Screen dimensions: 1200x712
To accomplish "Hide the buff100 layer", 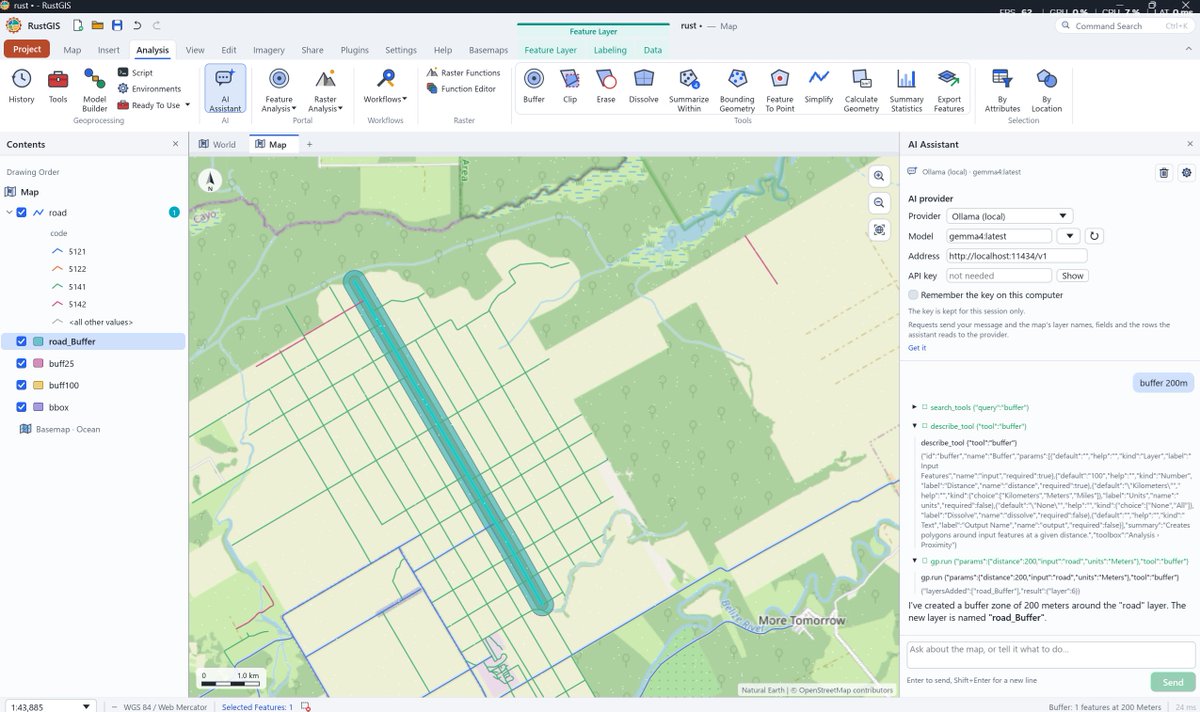I will point(21,385).
